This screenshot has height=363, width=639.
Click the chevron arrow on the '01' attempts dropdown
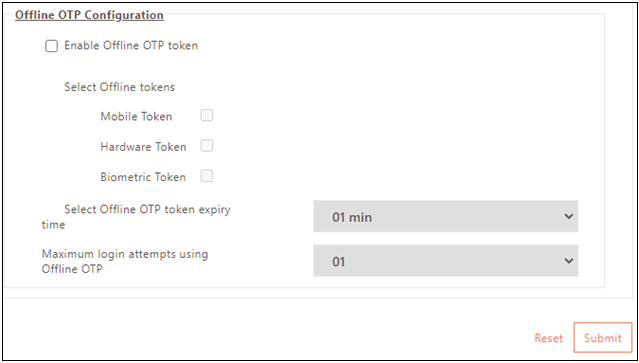[x=568, y=261]
